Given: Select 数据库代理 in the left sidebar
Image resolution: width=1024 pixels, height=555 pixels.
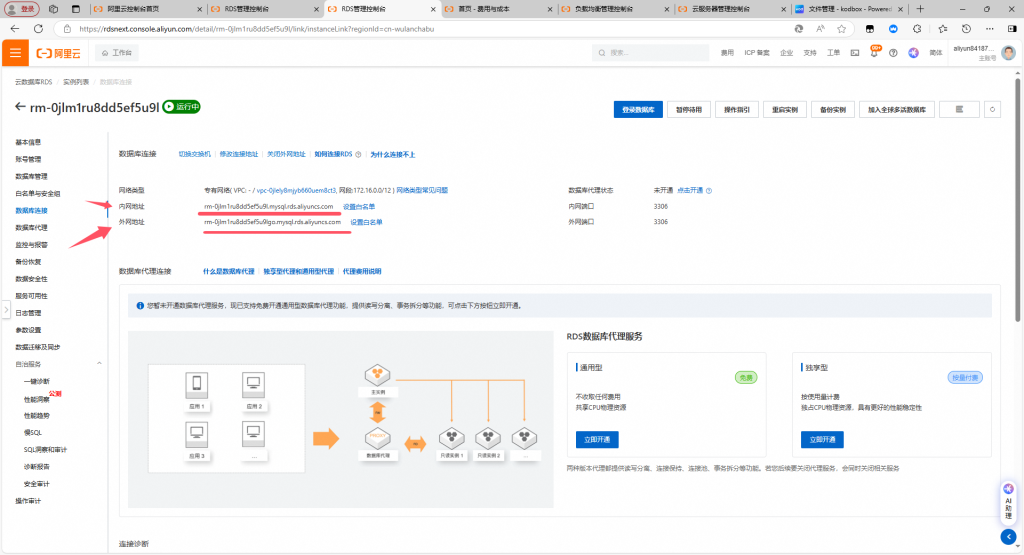Looking at the screenshot, I should 31,228.
